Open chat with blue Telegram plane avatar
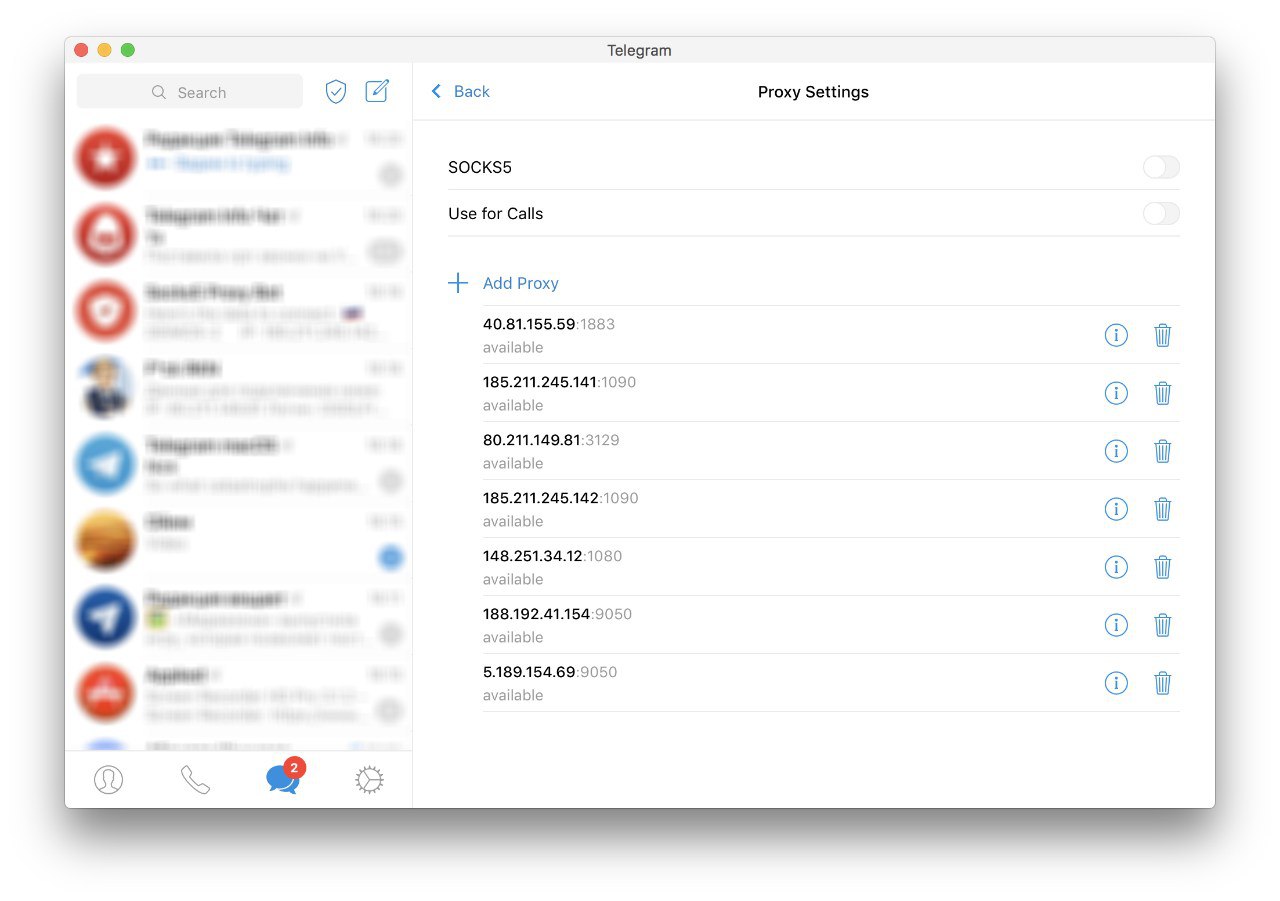This screenshot has height=901, width=1280. [239, 464]
